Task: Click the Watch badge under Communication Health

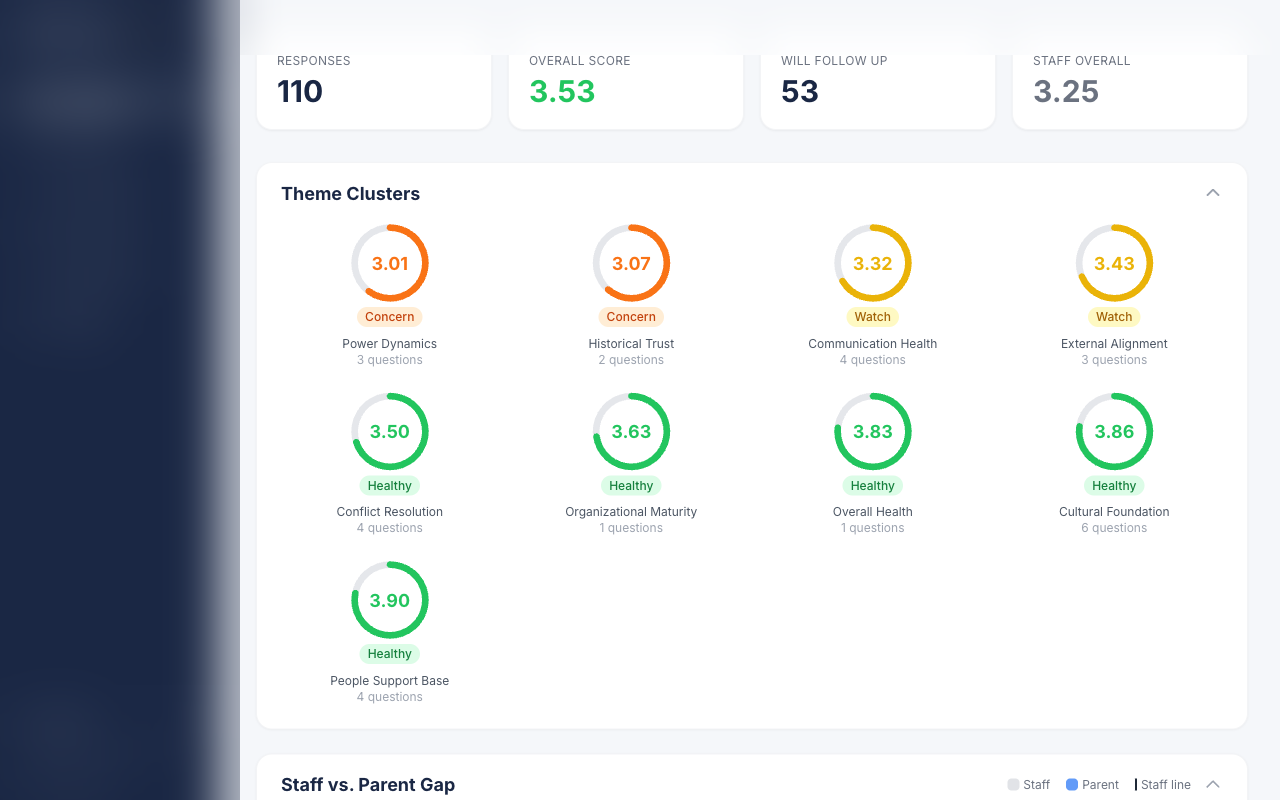Action: coord(872,316)
